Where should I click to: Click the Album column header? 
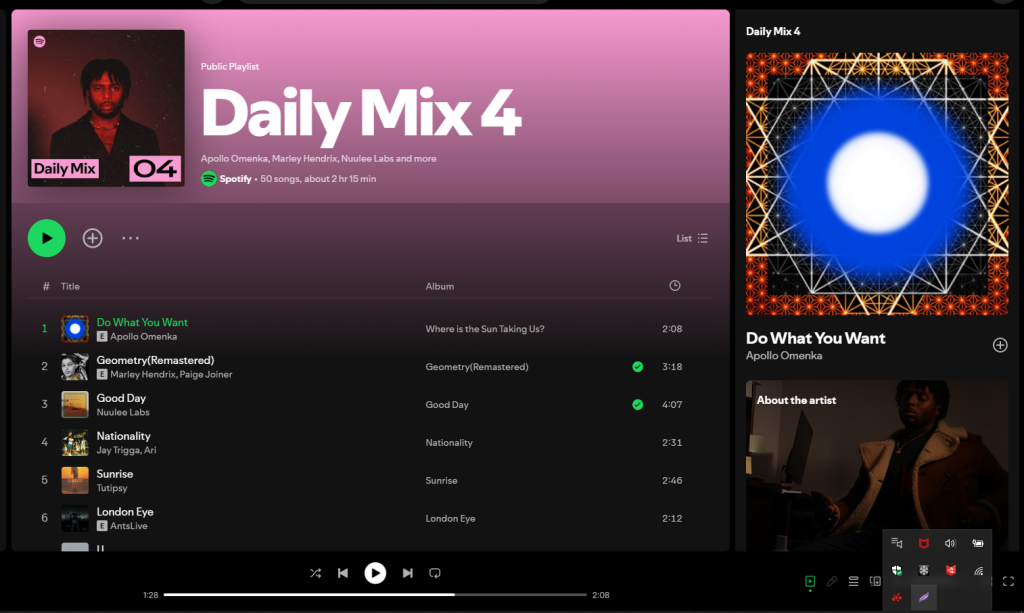(440, 286)
